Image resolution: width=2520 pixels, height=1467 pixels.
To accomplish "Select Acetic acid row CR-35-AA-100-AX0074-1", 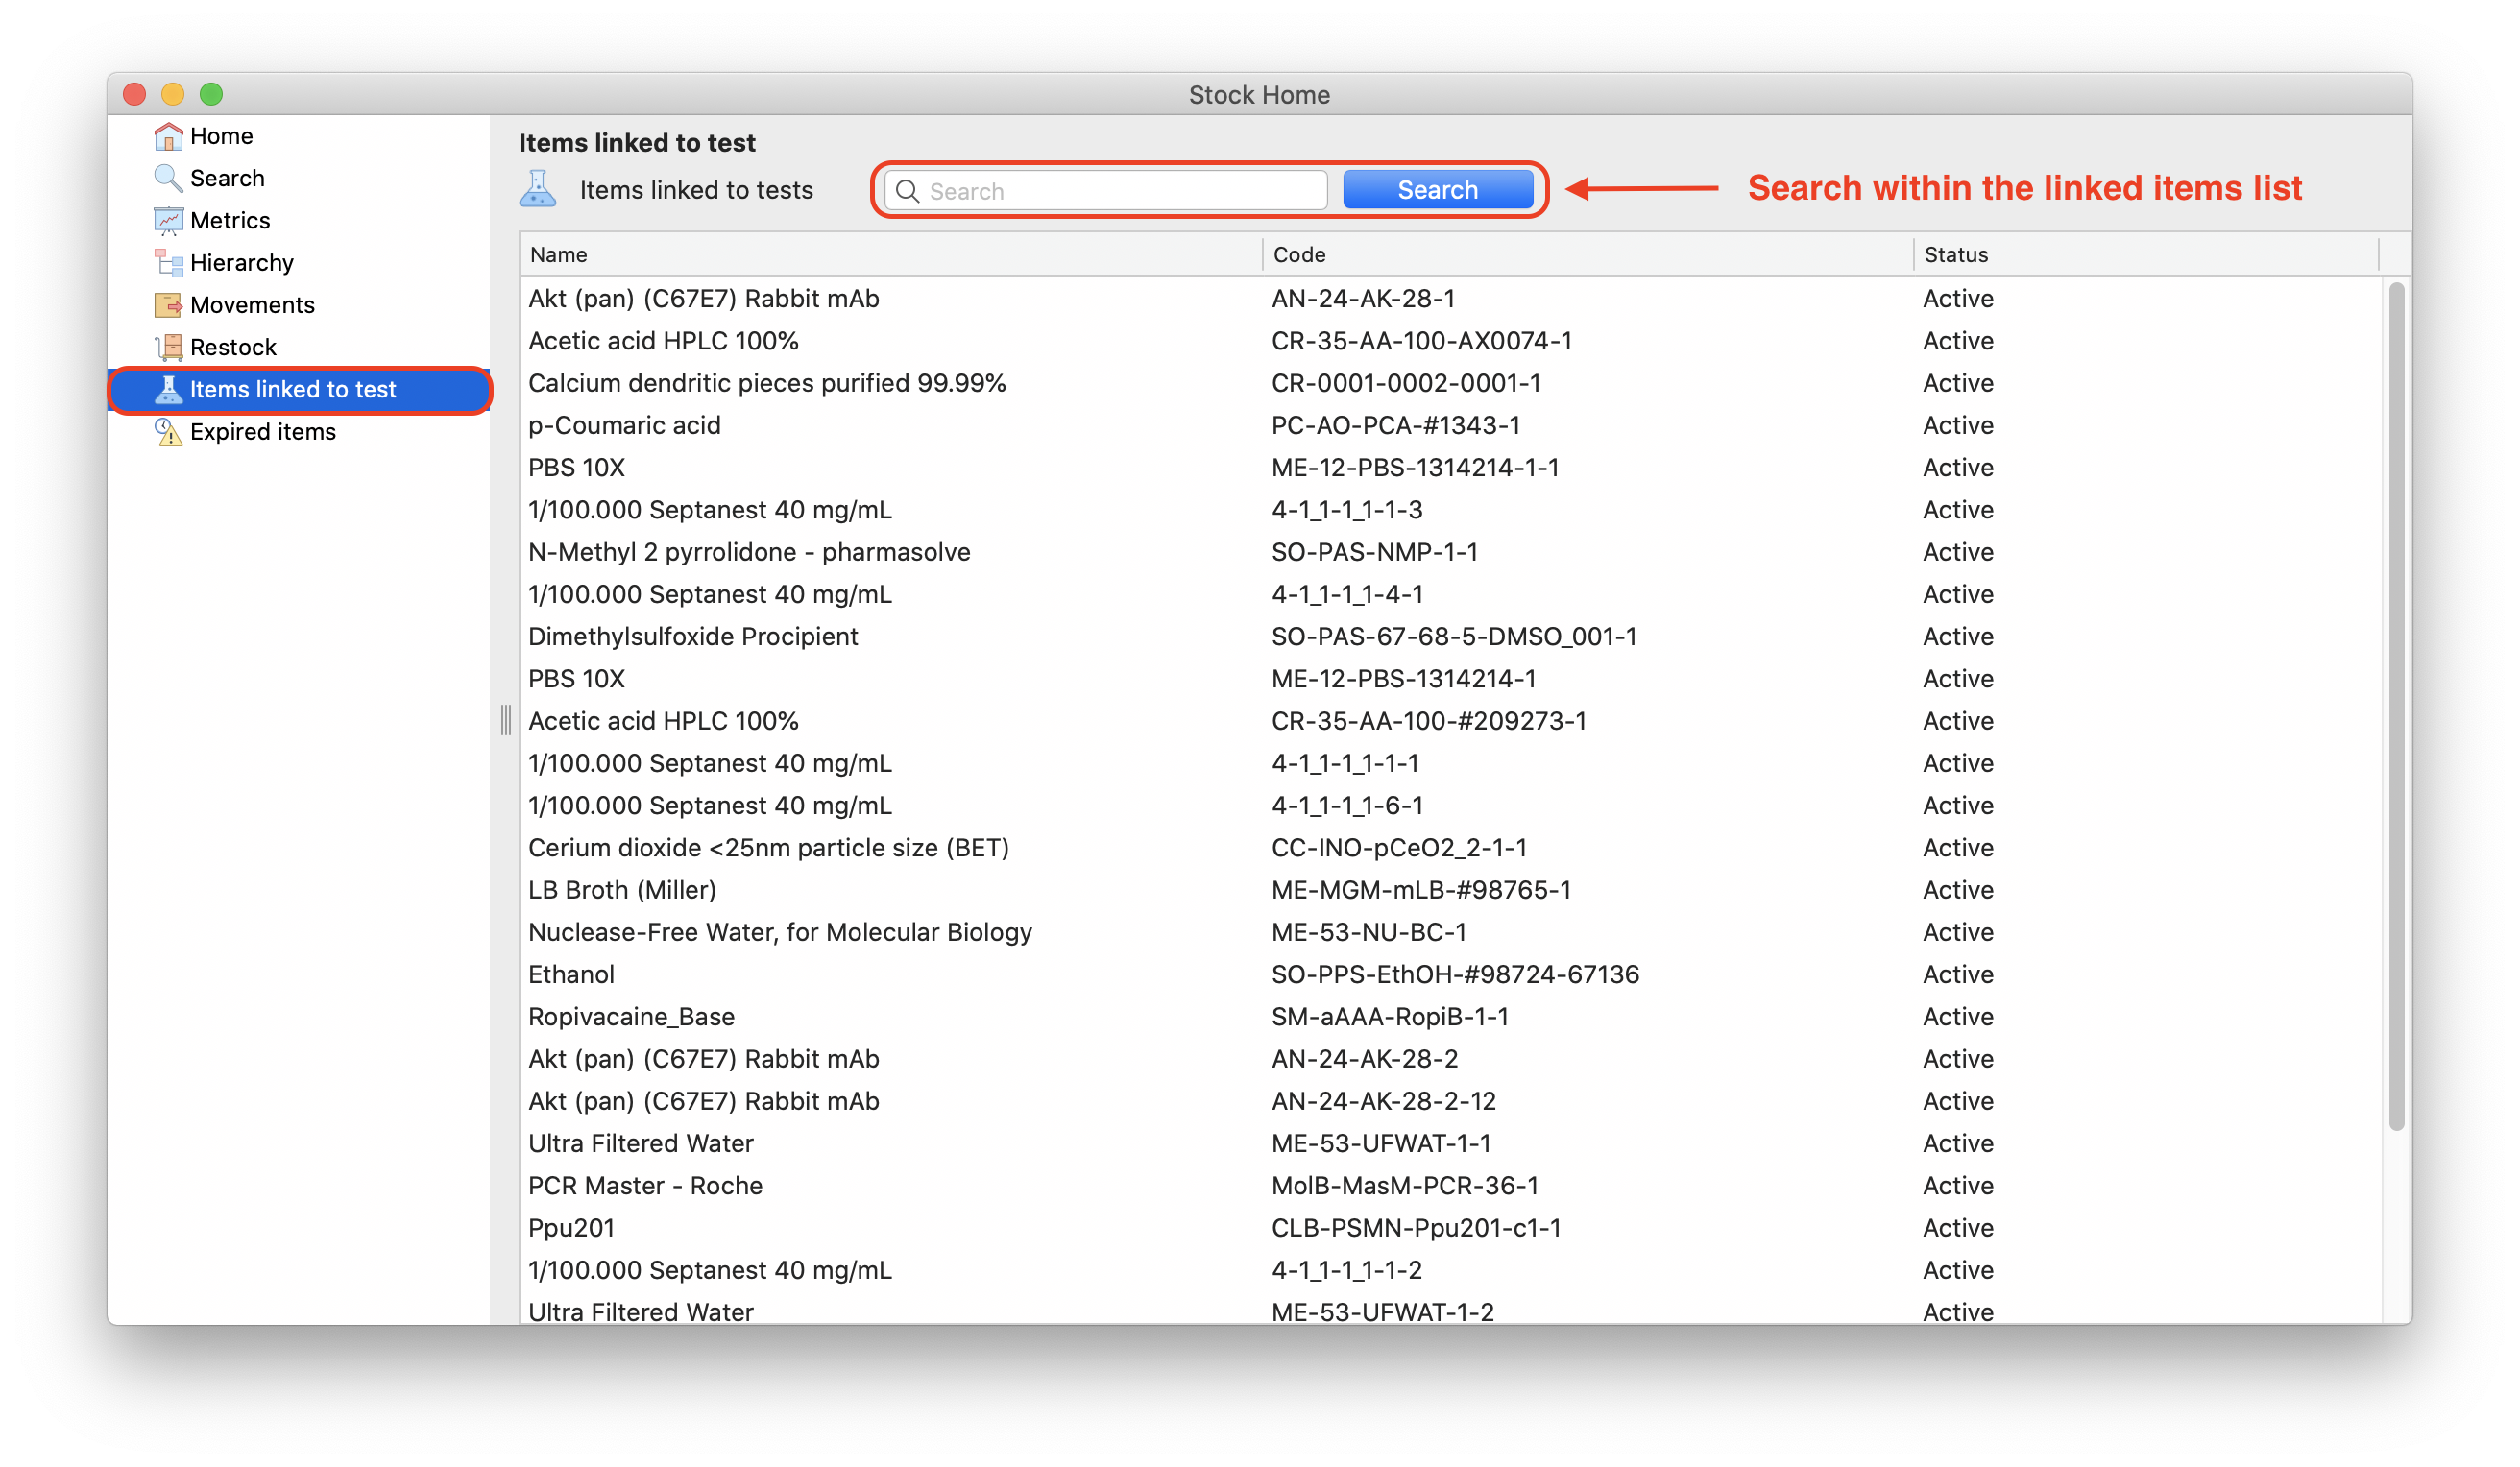I will click(1450, 341).
